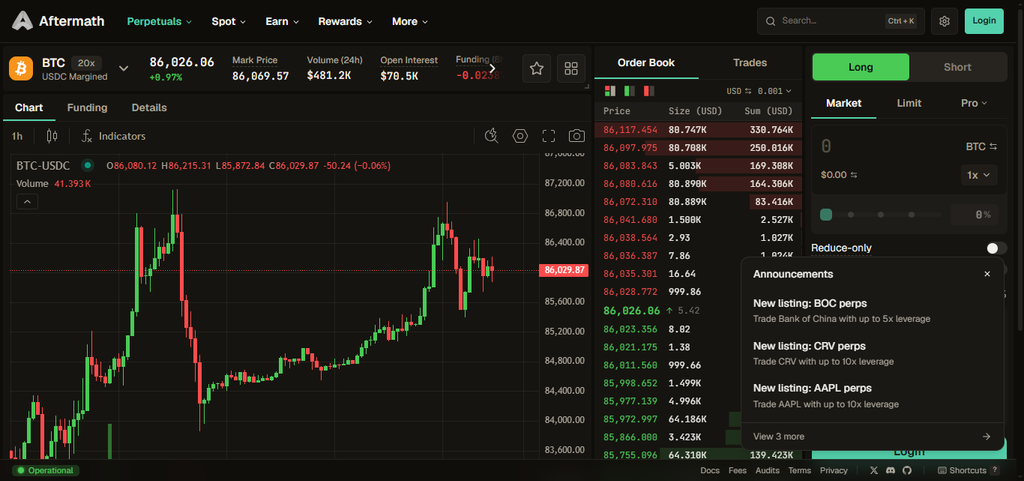Open the 0.001 price grouping dropdown

[x=775, y=91]
